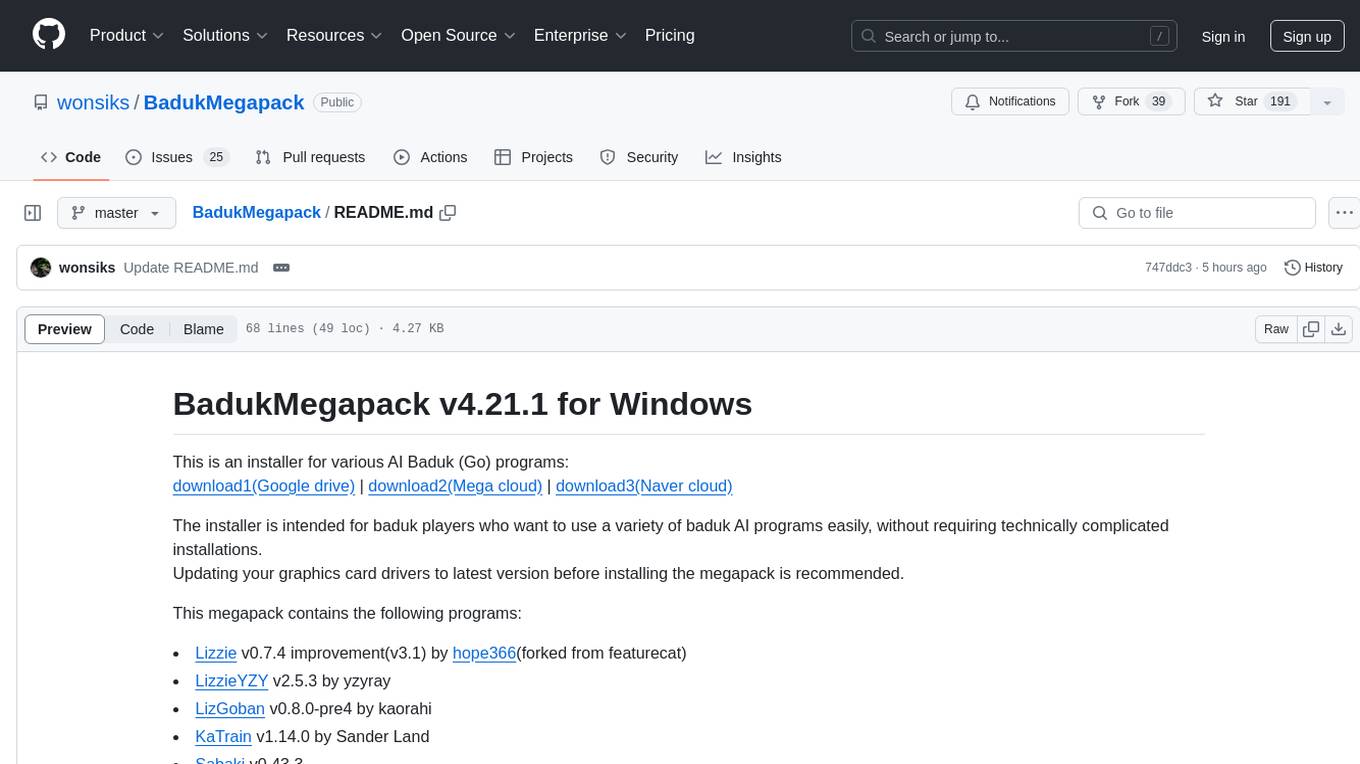Image resolution: width=1360 pixels, height=764 pixels.
Task: Open the KaTrain project link
Action: (224, 737)
